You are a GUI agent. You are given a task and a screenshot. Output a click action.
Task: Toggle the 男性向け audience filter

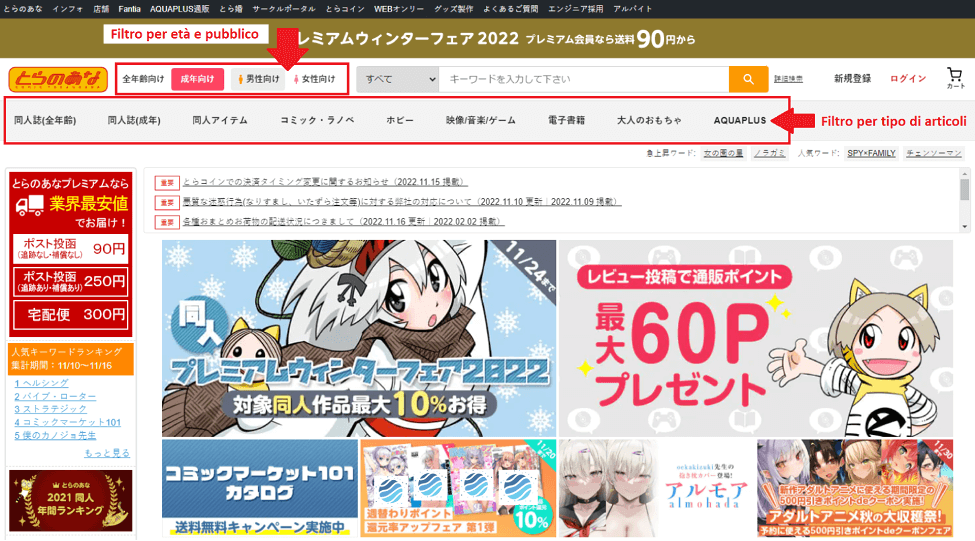259,79
